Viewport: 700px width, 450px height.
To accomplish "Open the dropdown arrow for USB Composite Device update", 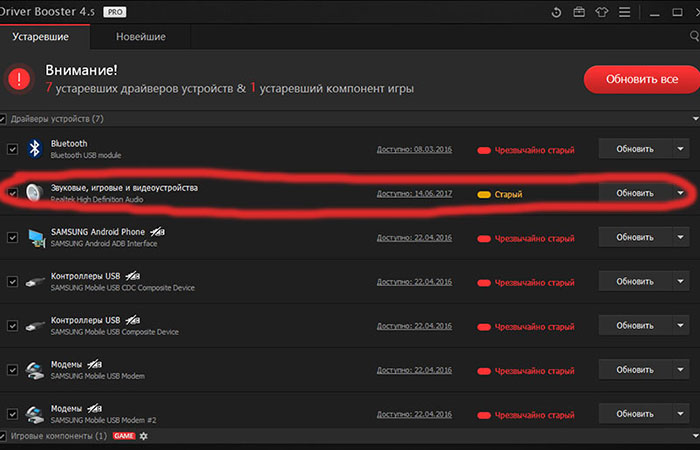I will pos(680,325).
